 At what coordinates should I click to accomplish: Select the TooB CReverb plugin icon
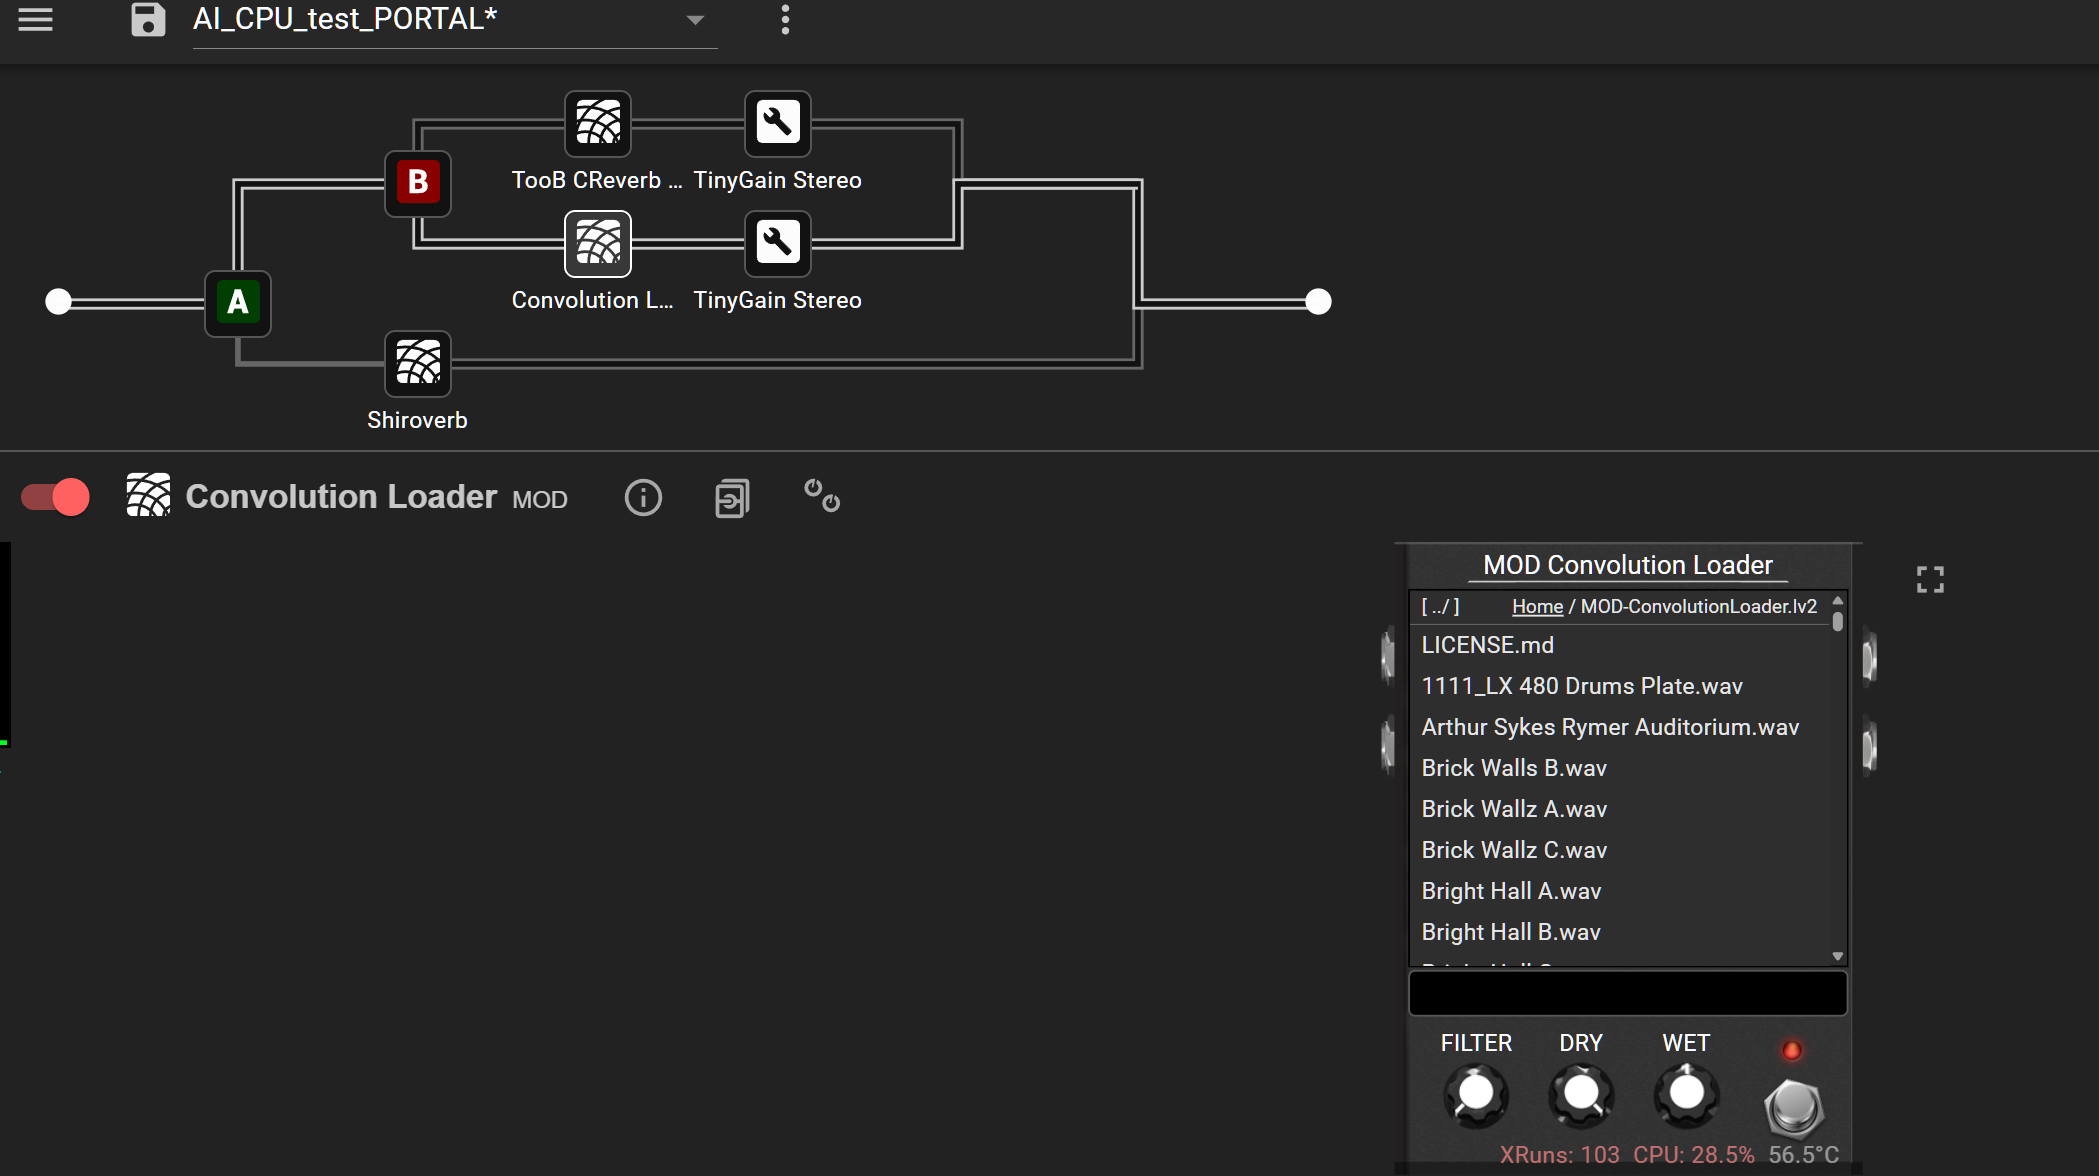[598, 124]
